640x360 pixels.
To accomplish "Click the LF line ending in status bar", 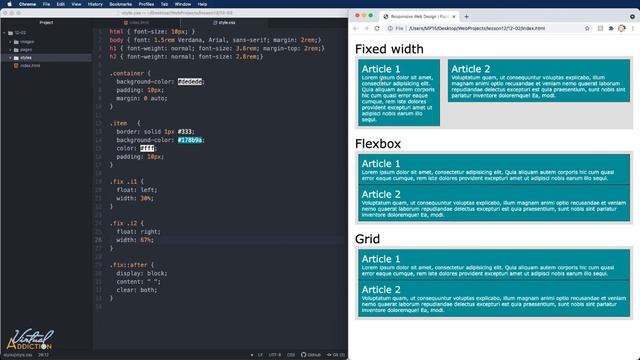I will (260, 355).
